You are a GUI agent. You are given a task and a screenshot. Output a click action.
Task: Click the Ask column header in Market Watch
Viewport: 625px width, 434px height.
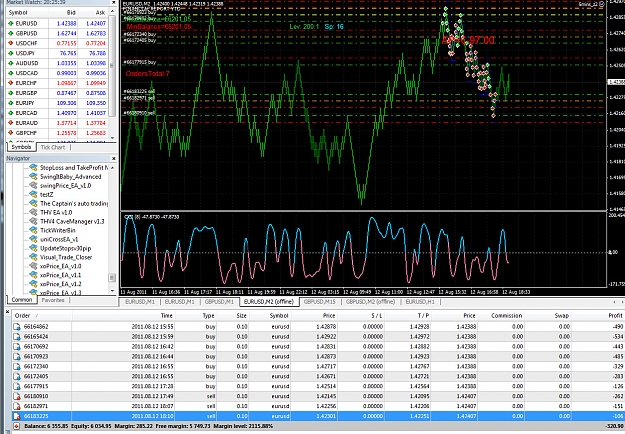(93, 13)
